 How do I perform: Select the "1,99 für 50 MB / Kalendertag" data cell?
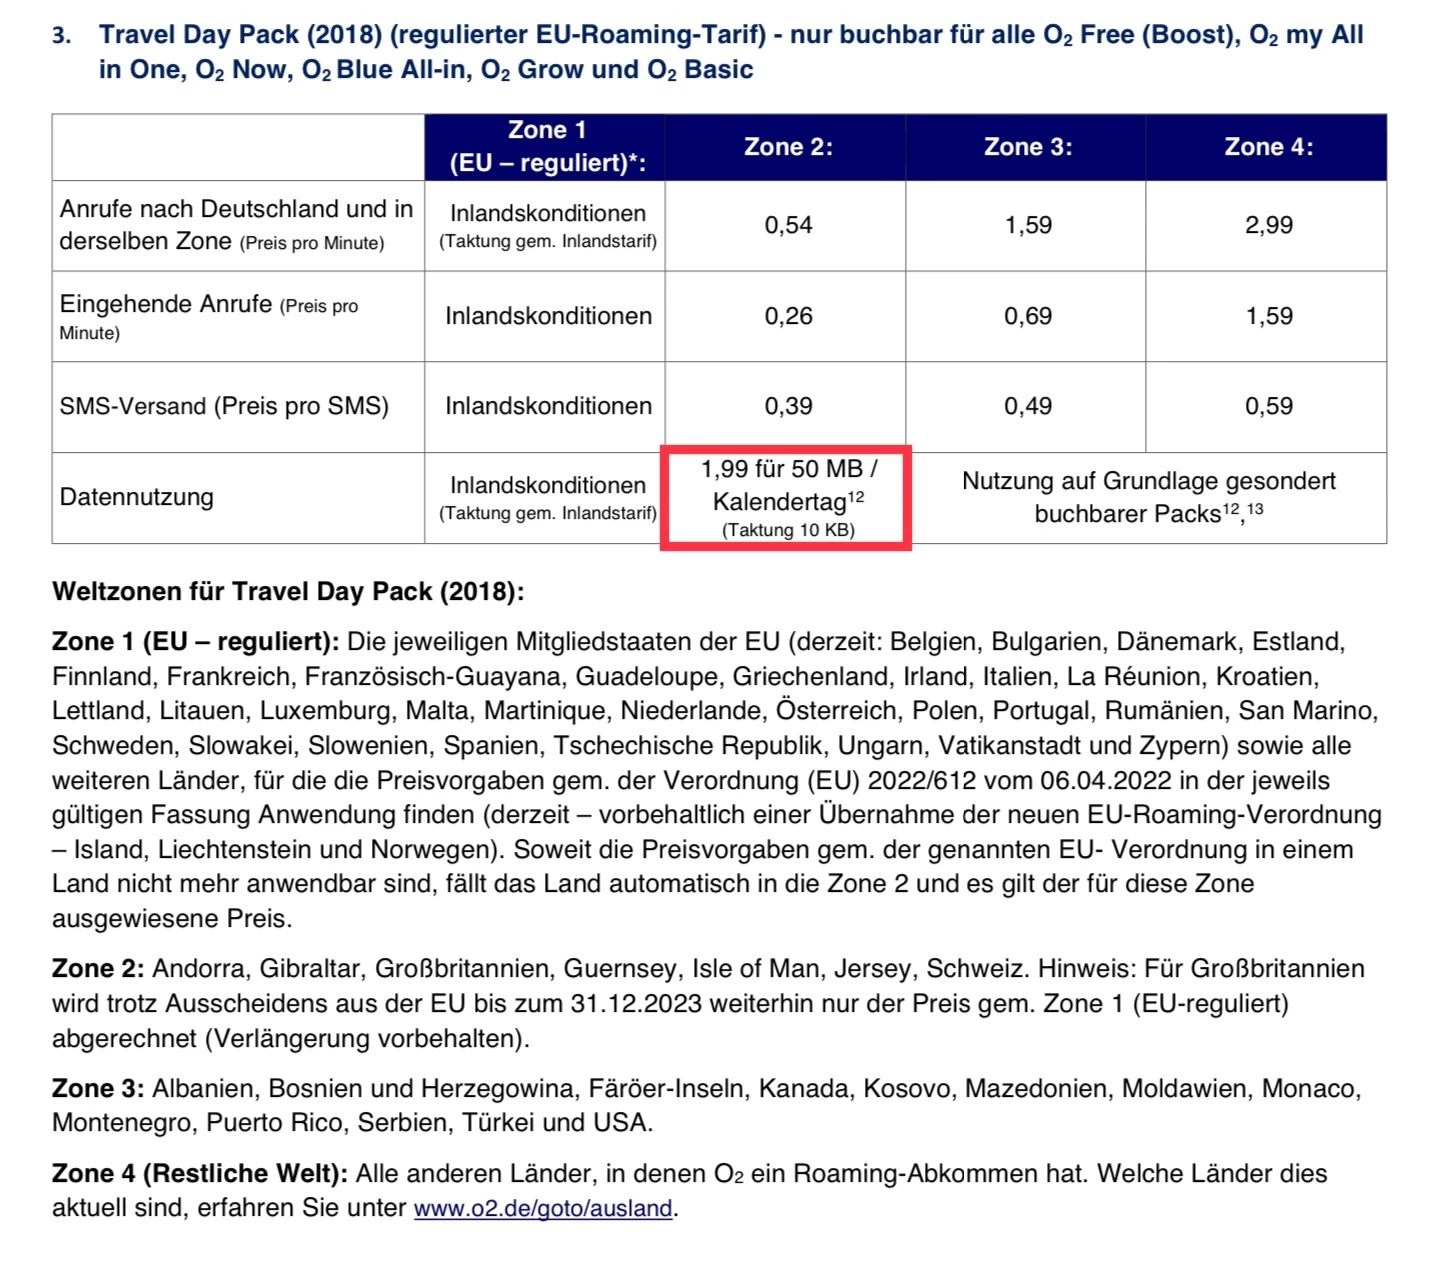[786, 498]
